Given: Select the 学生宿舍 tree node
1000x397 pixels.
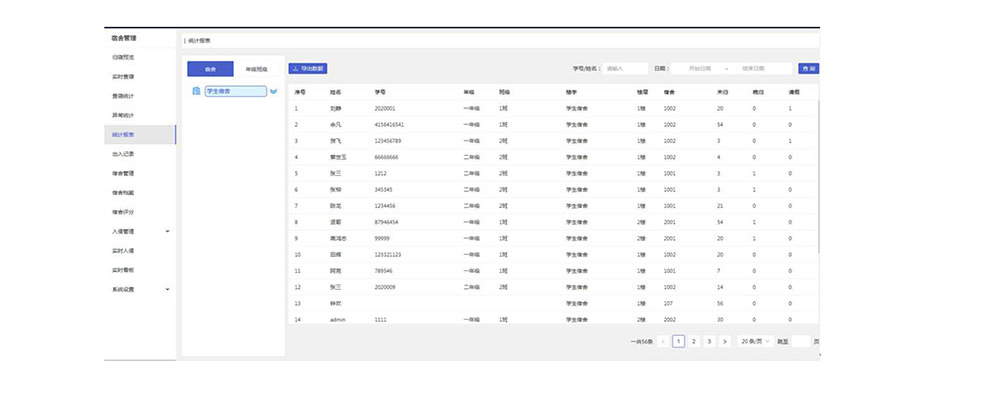Looking at the screenshot, I should point(236,91).
